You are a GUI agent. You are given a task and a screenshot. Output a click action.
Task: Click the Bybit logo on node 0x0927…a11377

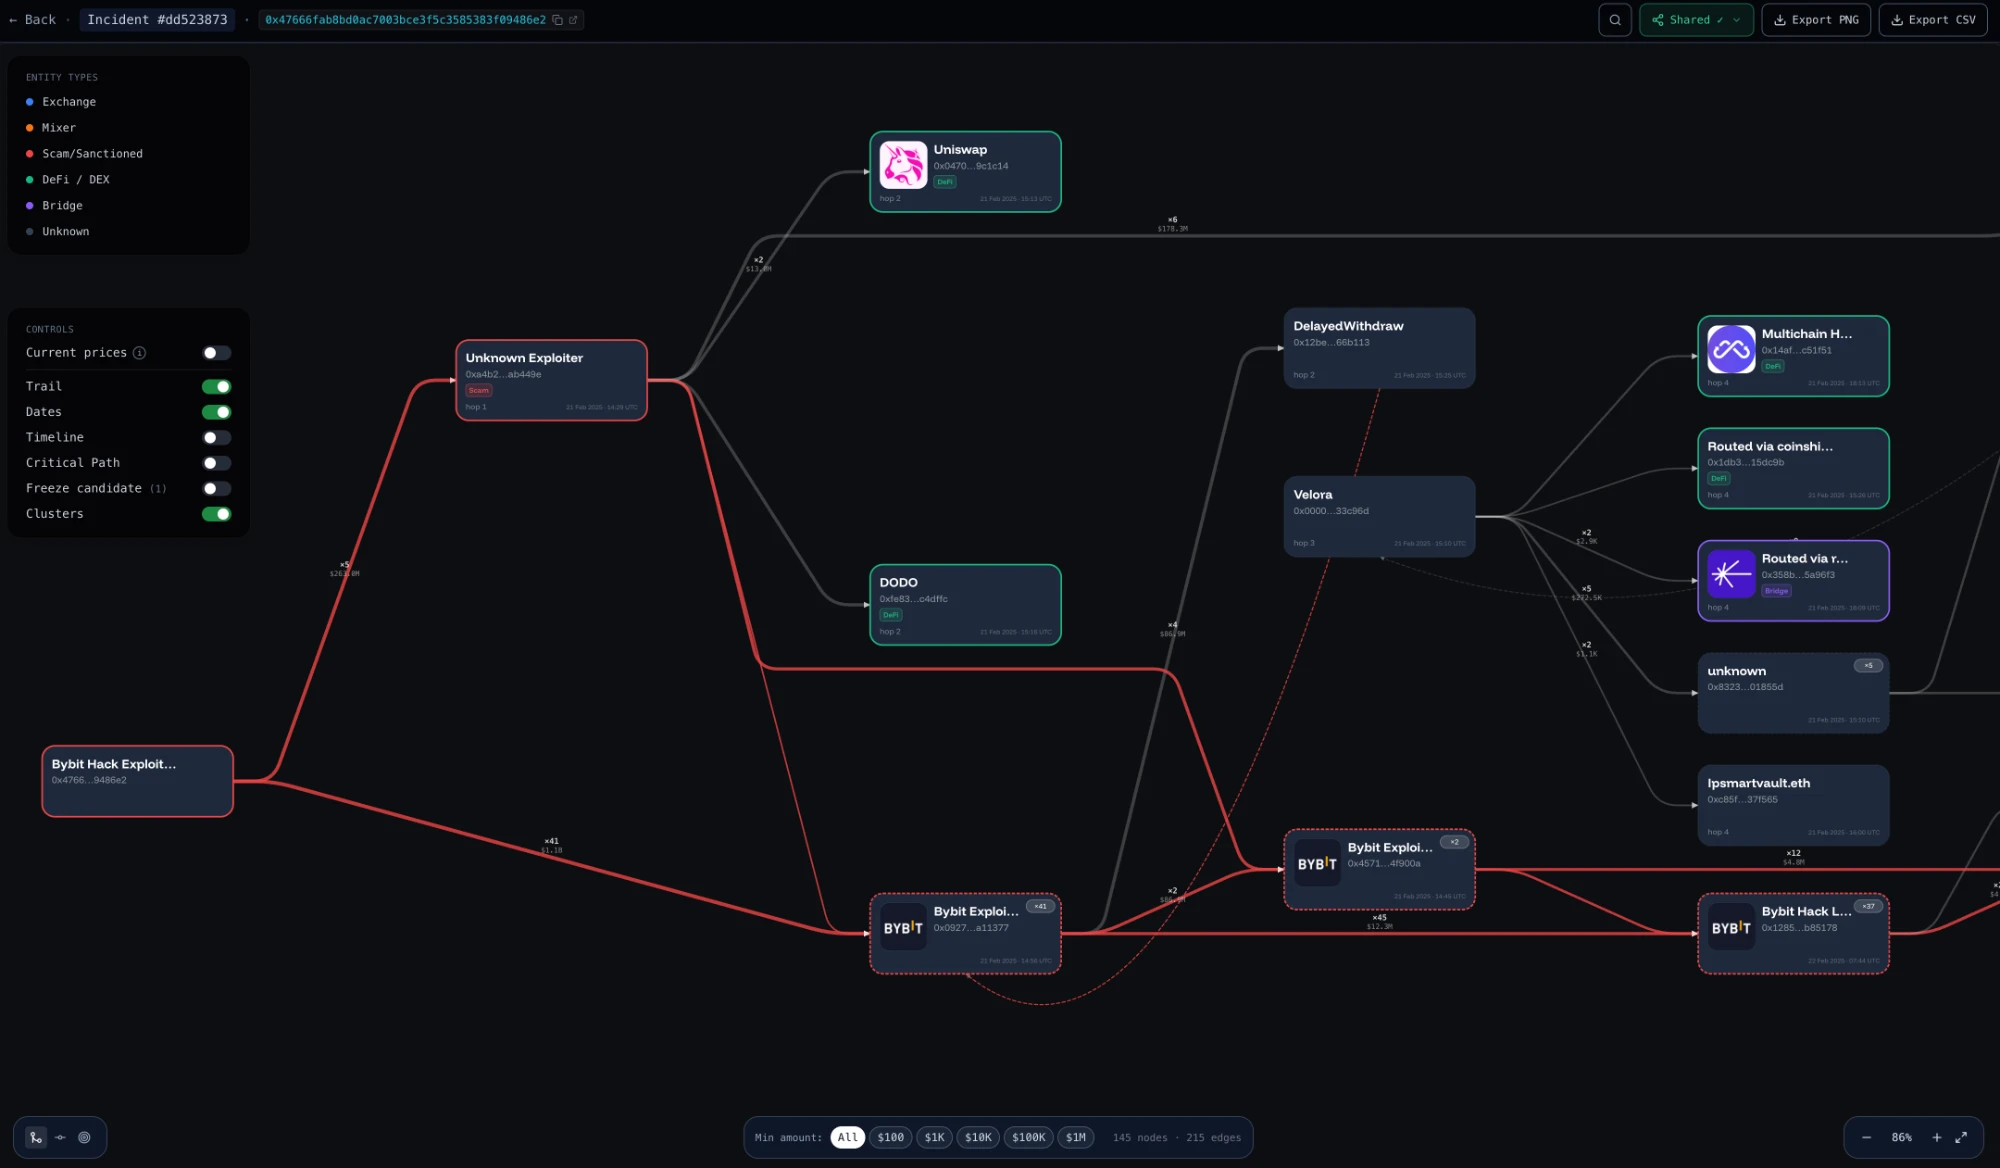click(903, 928)
